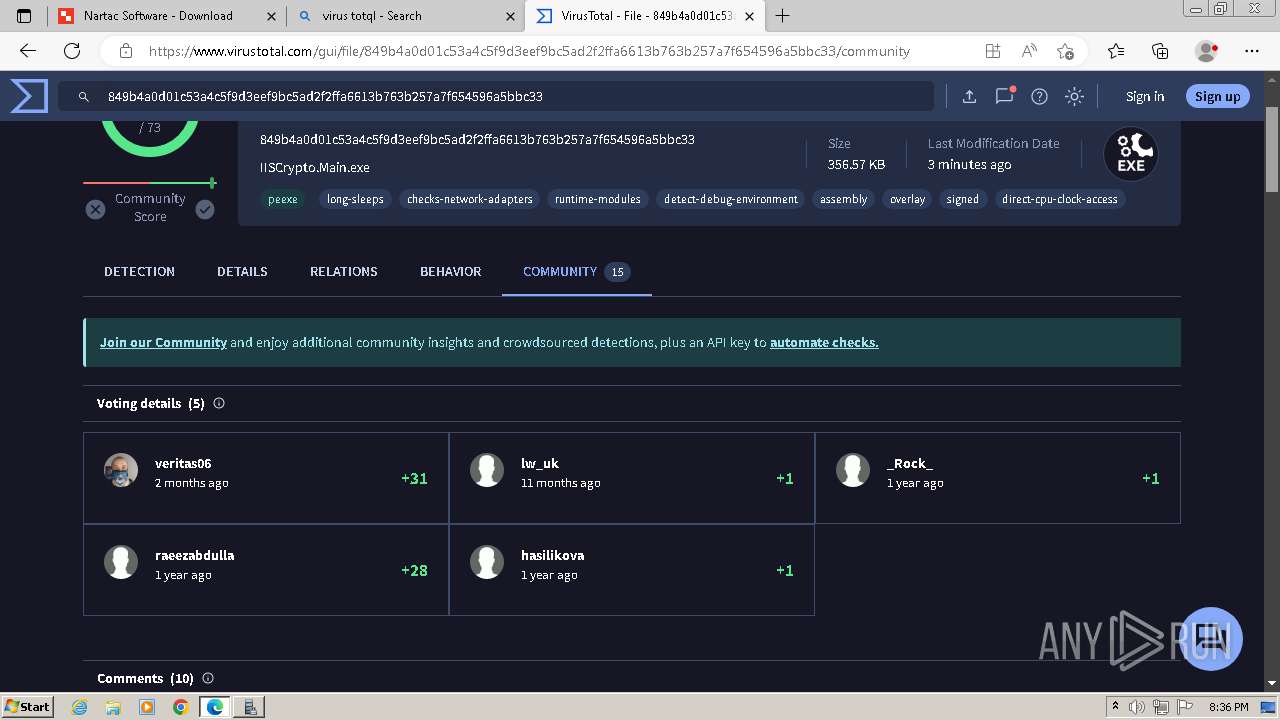Click _Rock_ user avatar
Screen dimensions: 1280x720
point(853,470)
